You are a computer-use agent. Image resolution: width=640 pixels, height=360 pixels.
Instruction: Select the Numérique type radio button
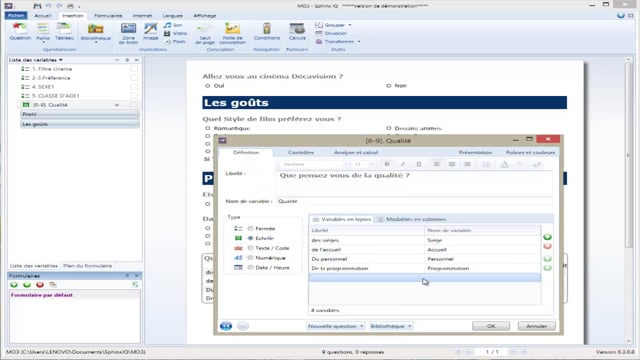click(x=250, y=258)
